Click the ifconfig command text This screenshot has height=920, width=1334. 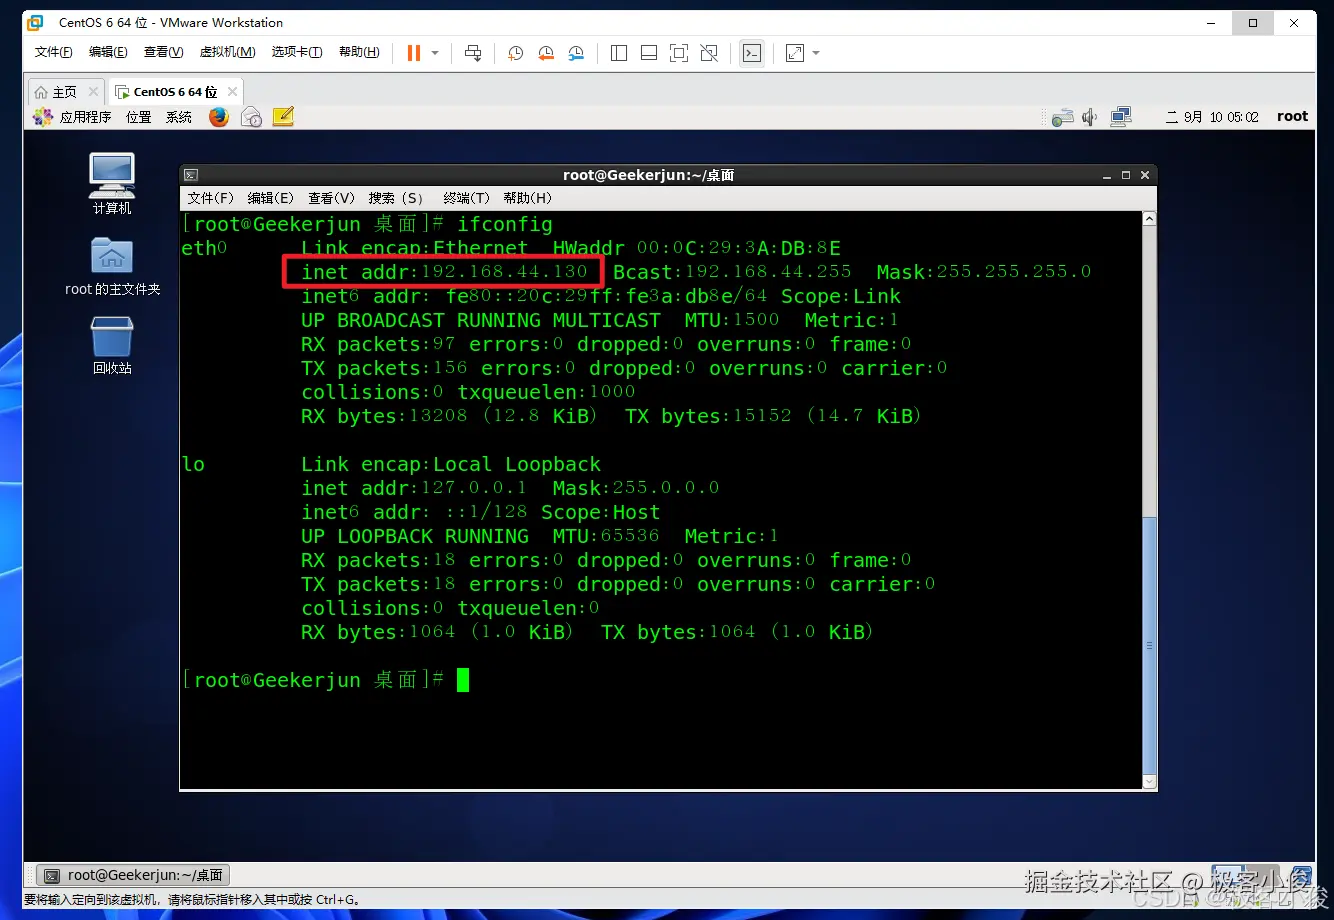(x=505, y=224)
